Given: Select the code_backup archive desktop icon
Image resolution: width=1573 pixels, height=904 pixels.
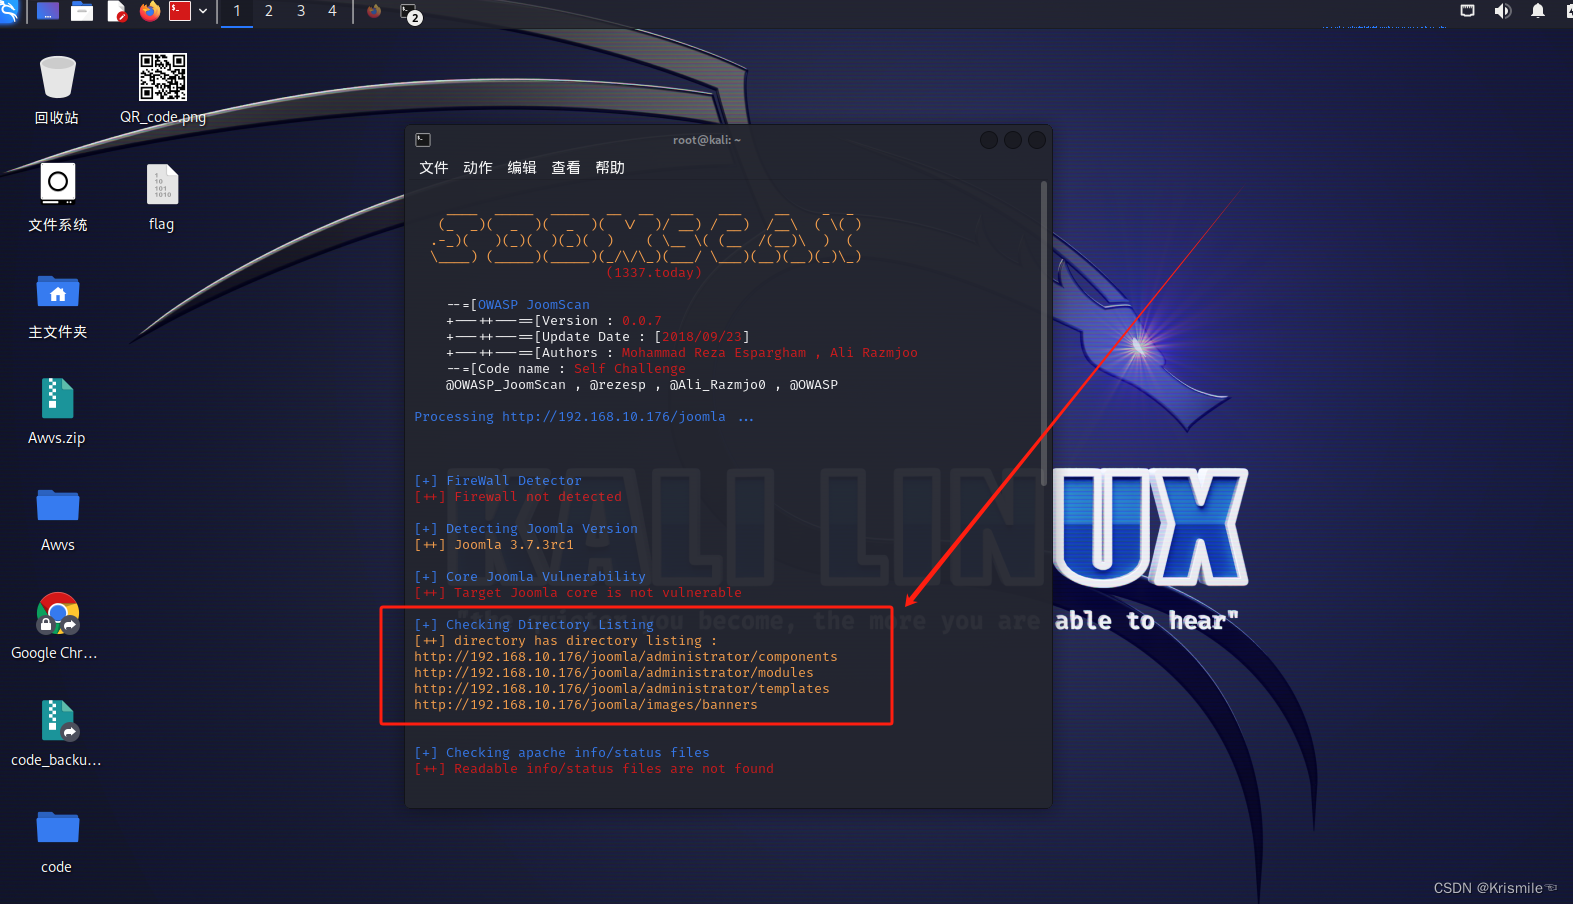Looking at the screenshot, I should 57,733.
